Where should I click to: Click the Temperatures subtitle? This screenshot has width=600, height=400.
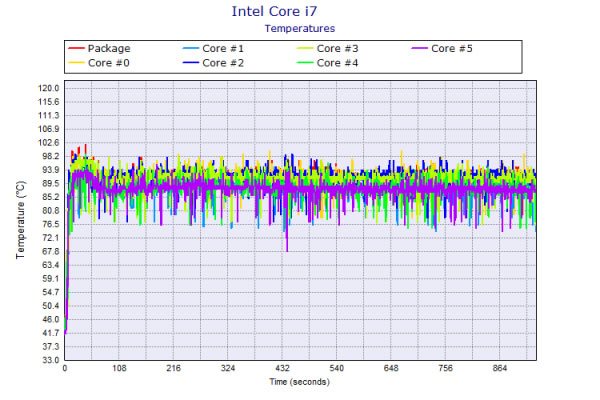click(x=300, y=29)
